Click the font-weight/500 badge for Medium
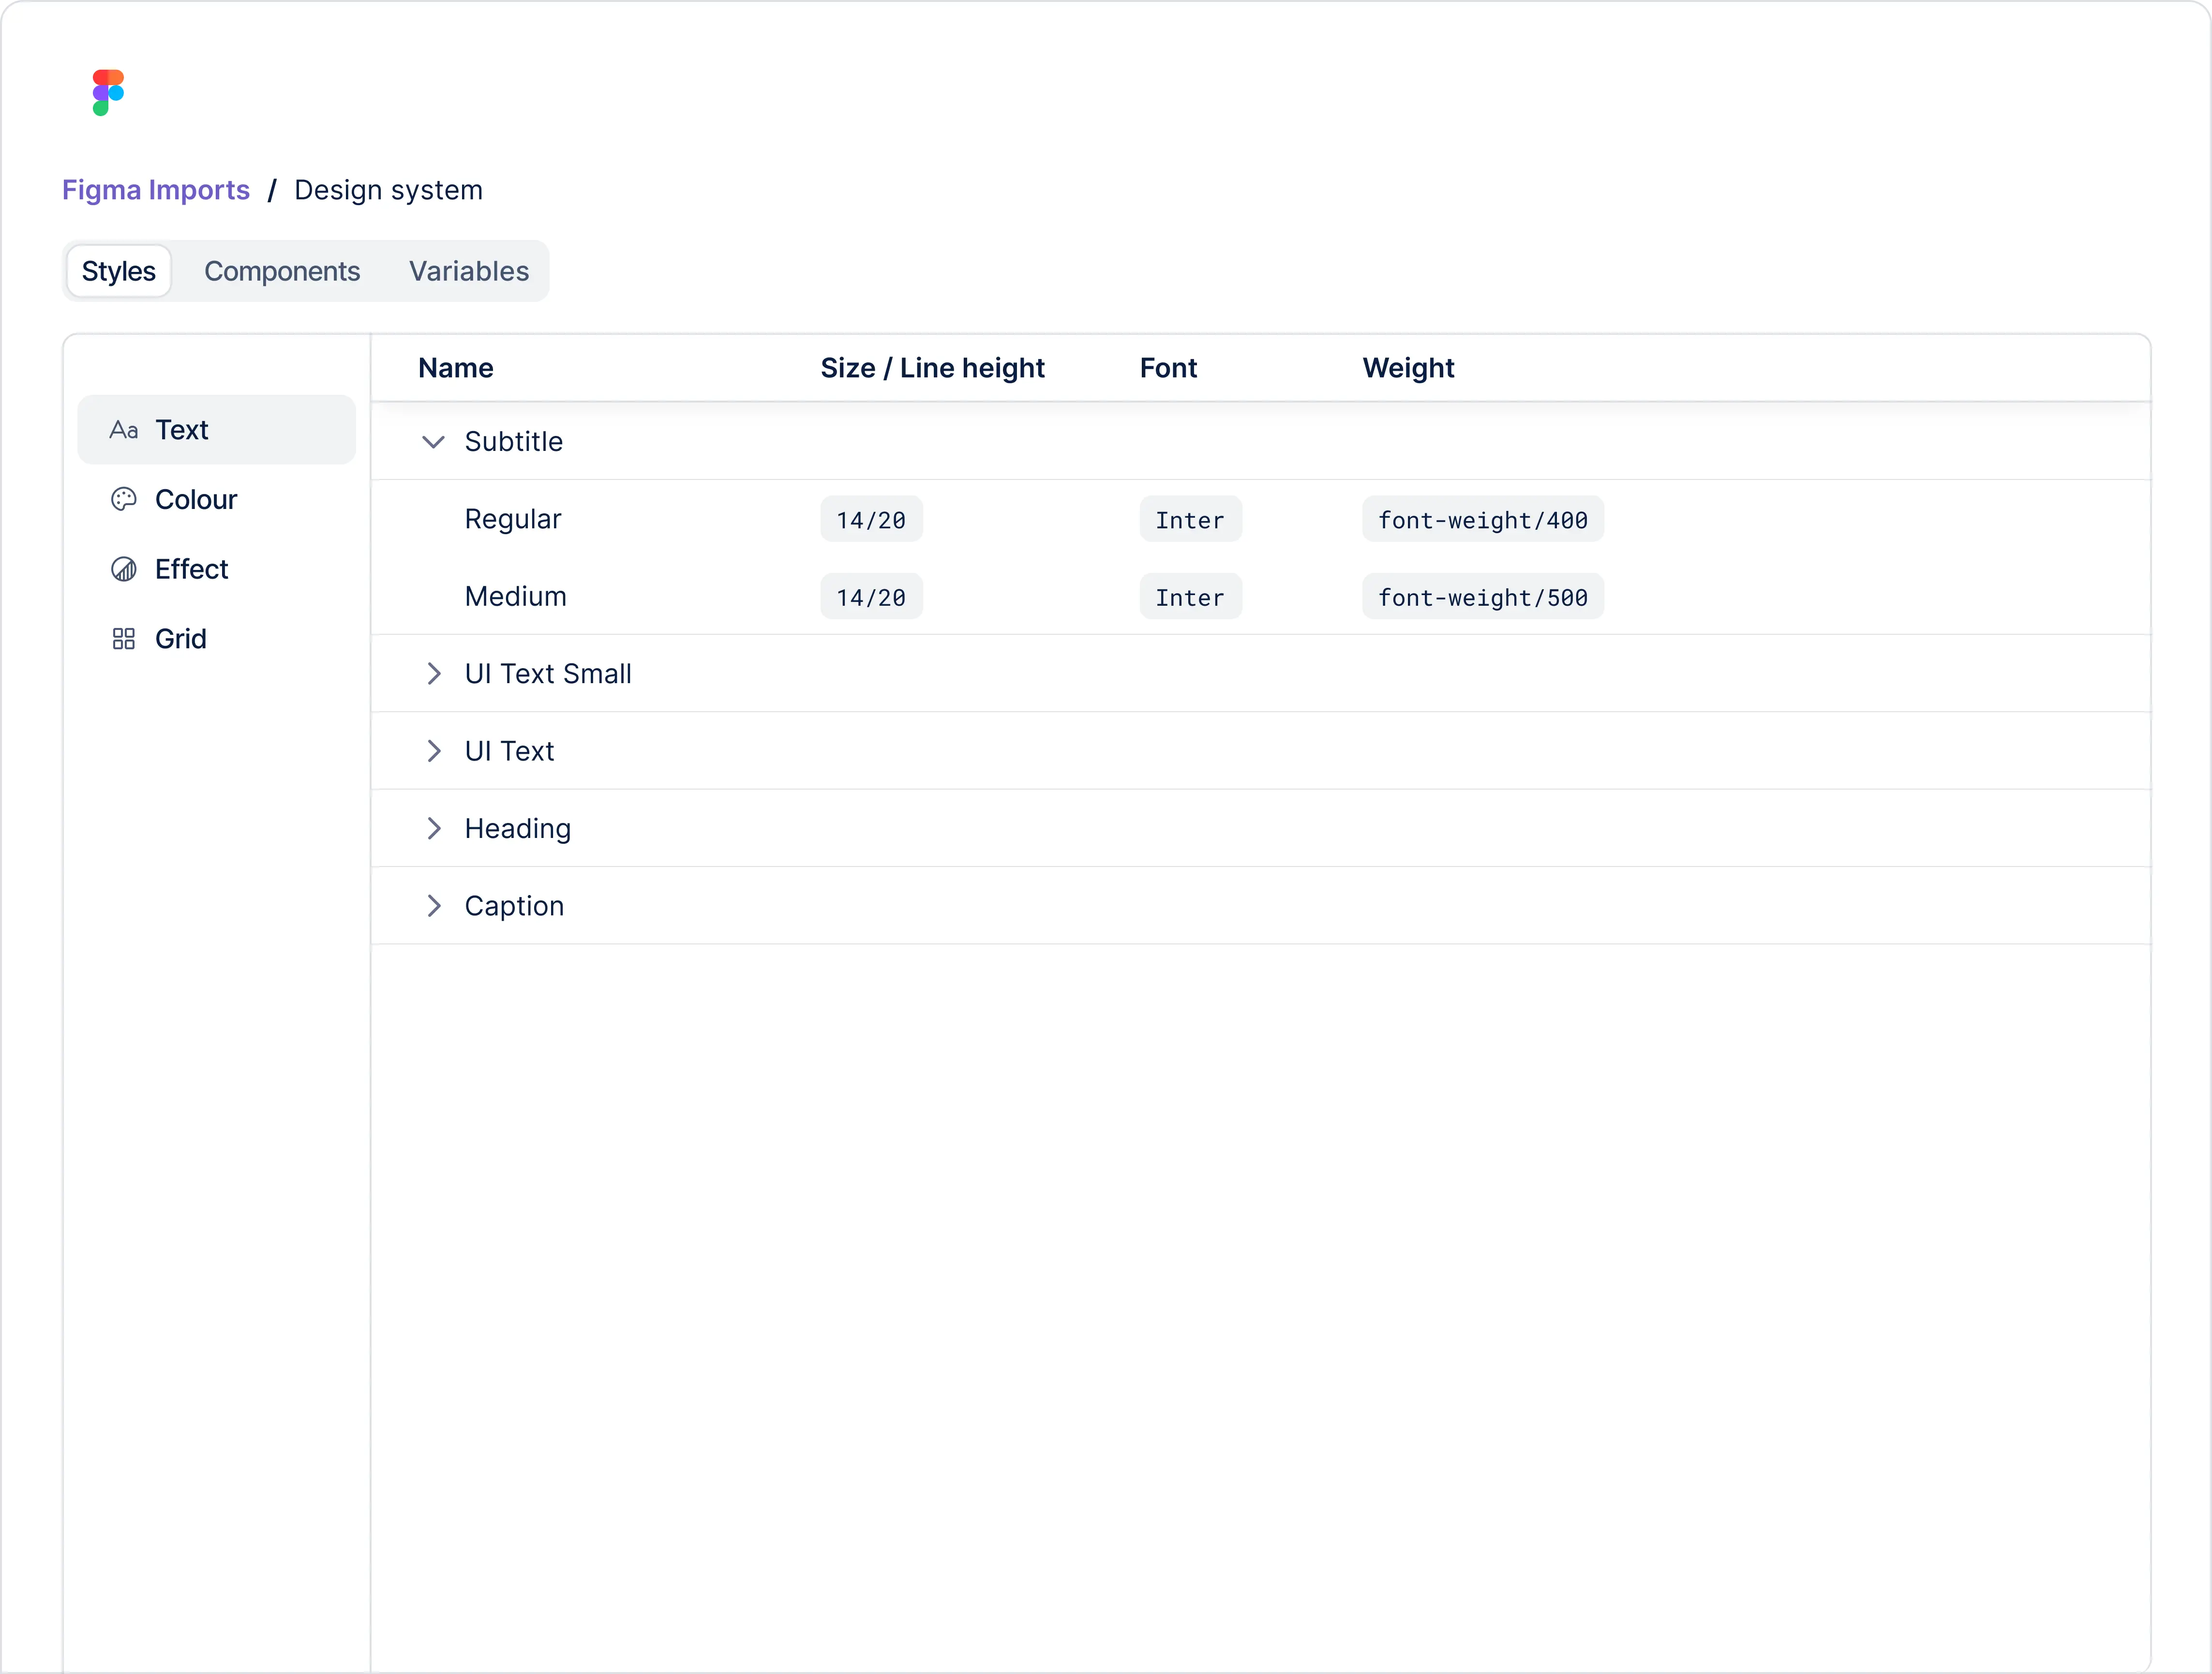Screen dimensions: 2212x1674 (x=1482, y=597)
